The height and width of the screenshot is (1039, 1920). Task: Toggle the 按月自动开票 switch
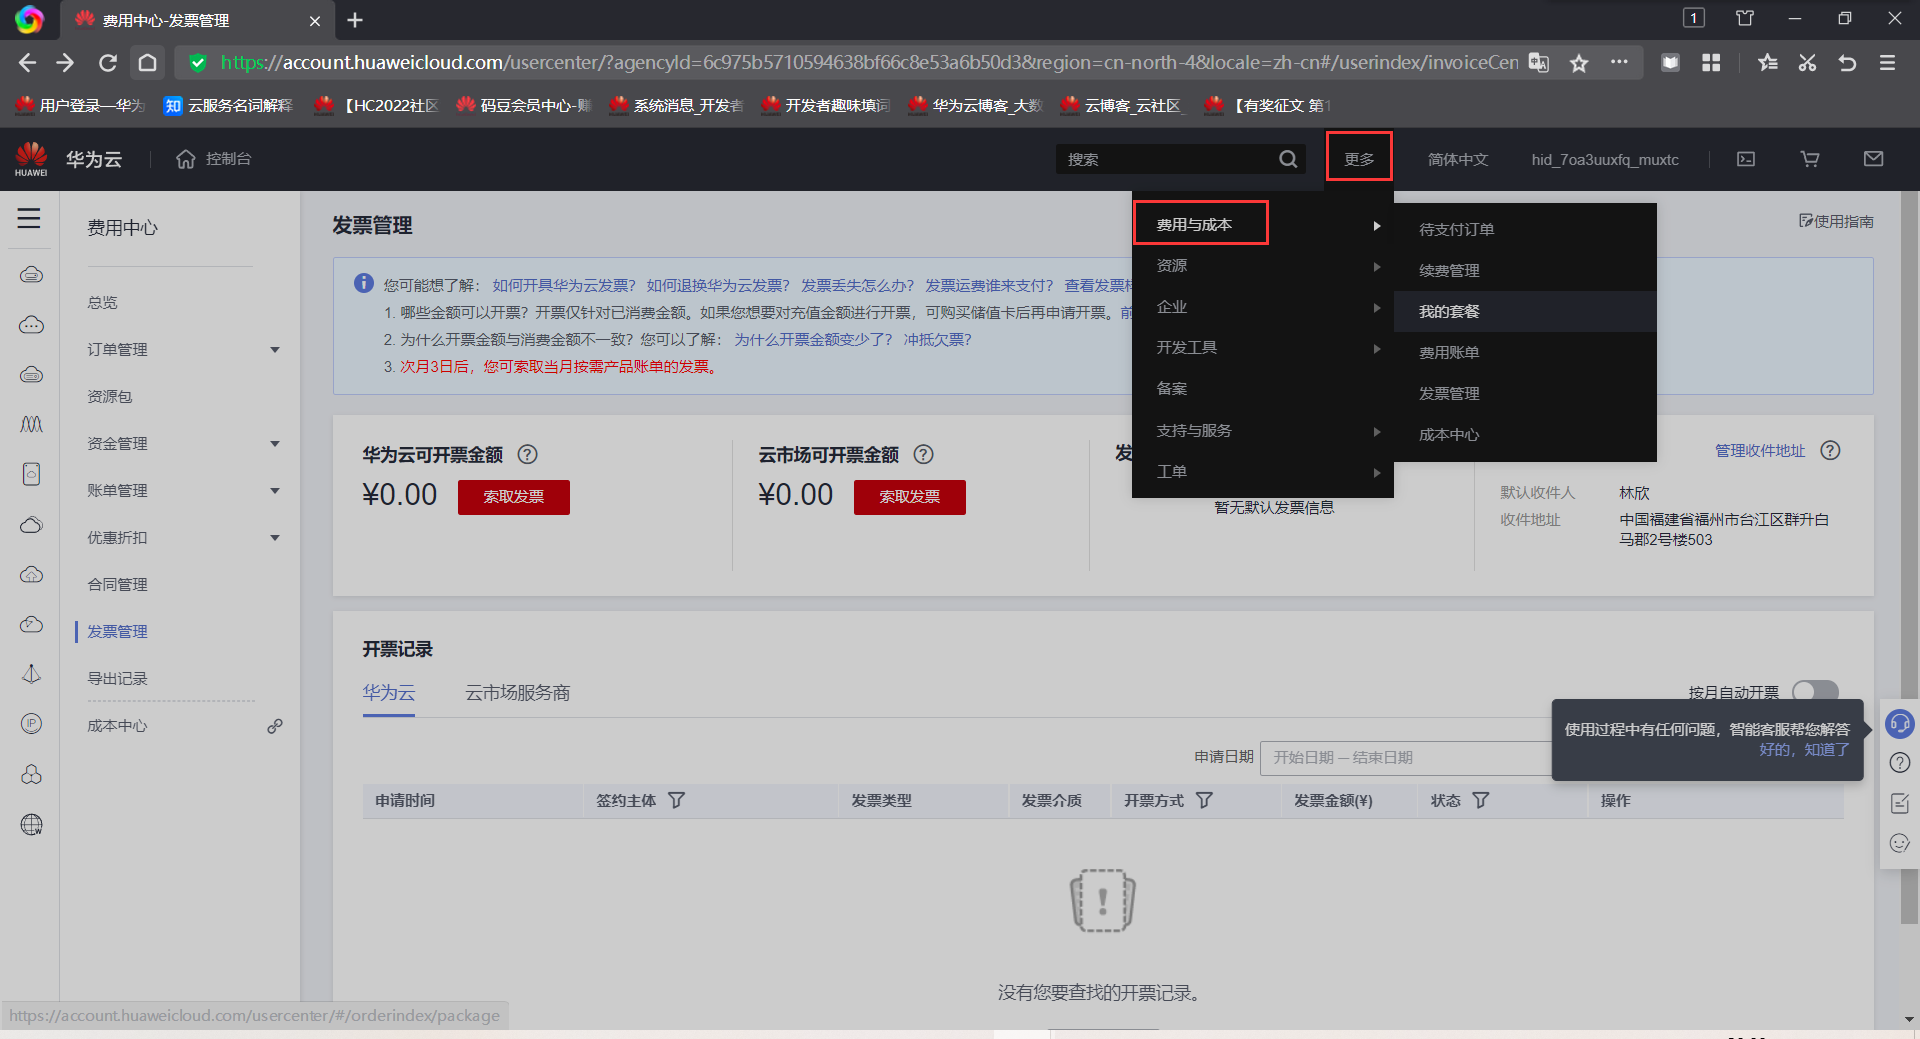tap(1815, 691)
